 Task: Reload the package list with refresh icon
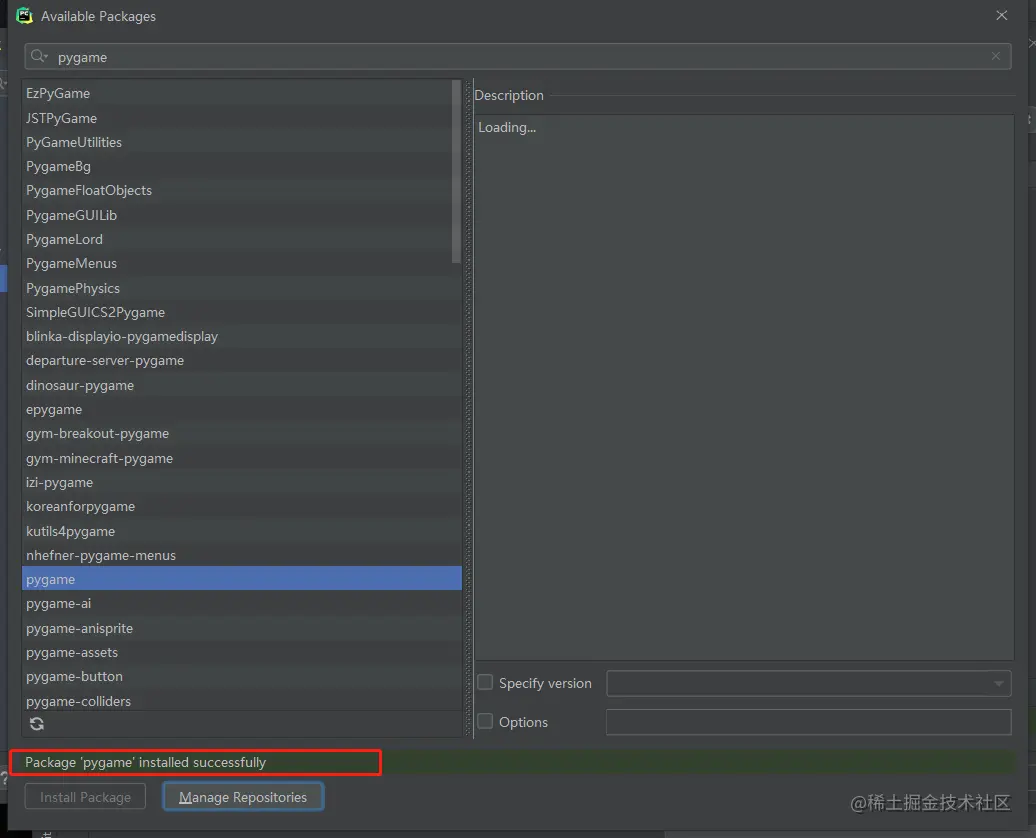click(37, 724)
